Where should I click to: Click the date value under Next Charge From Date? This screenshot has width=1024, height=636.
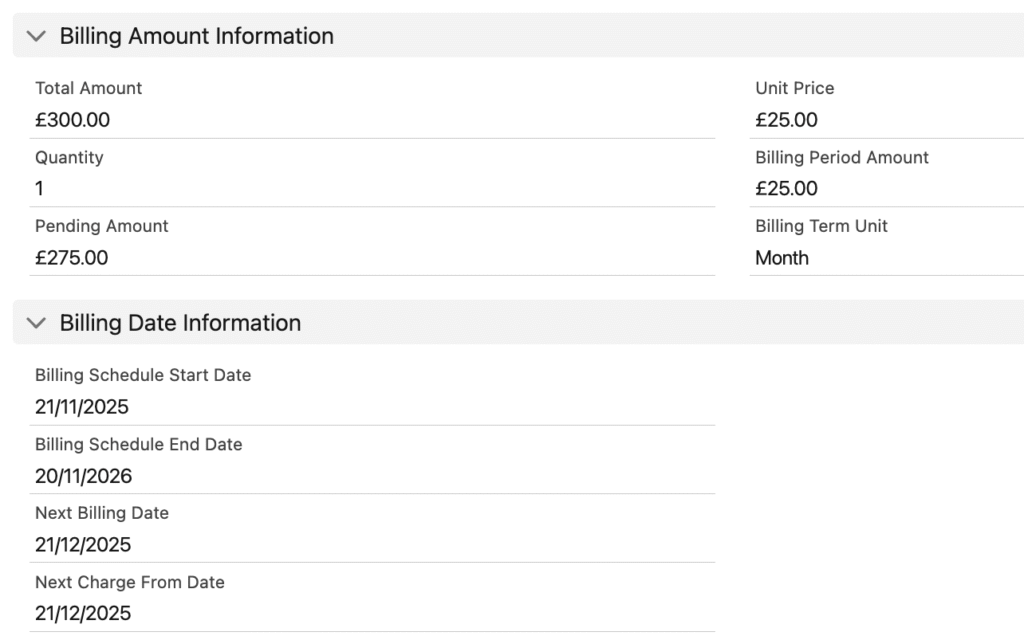(82, 613)
